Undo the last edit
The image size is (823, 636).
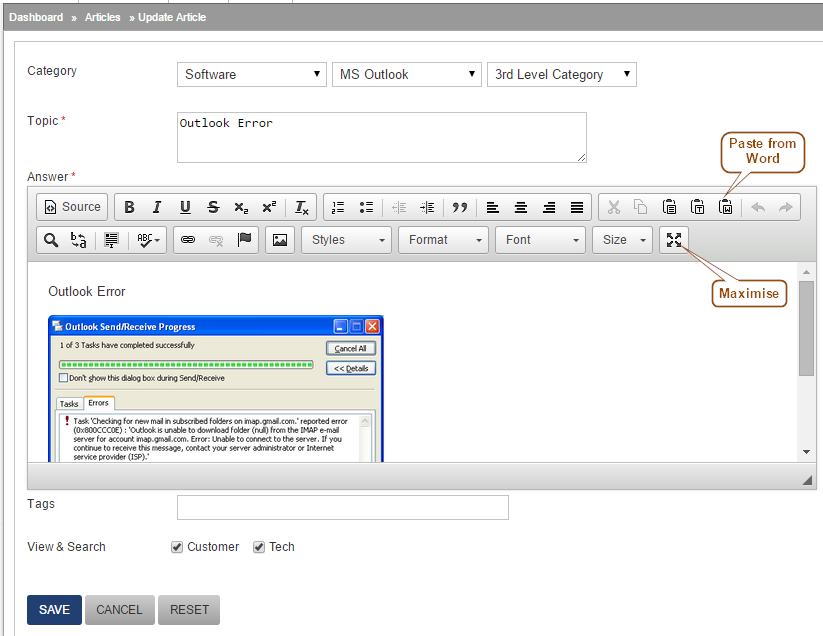[758, 207]
